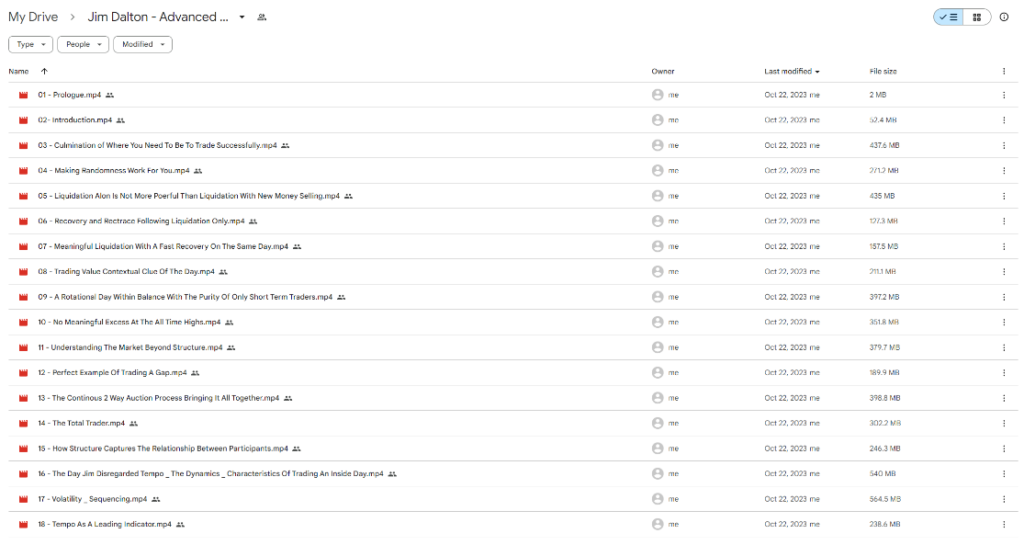
Task: Expand the Modified filter dropdown
Action: point(142,44)
